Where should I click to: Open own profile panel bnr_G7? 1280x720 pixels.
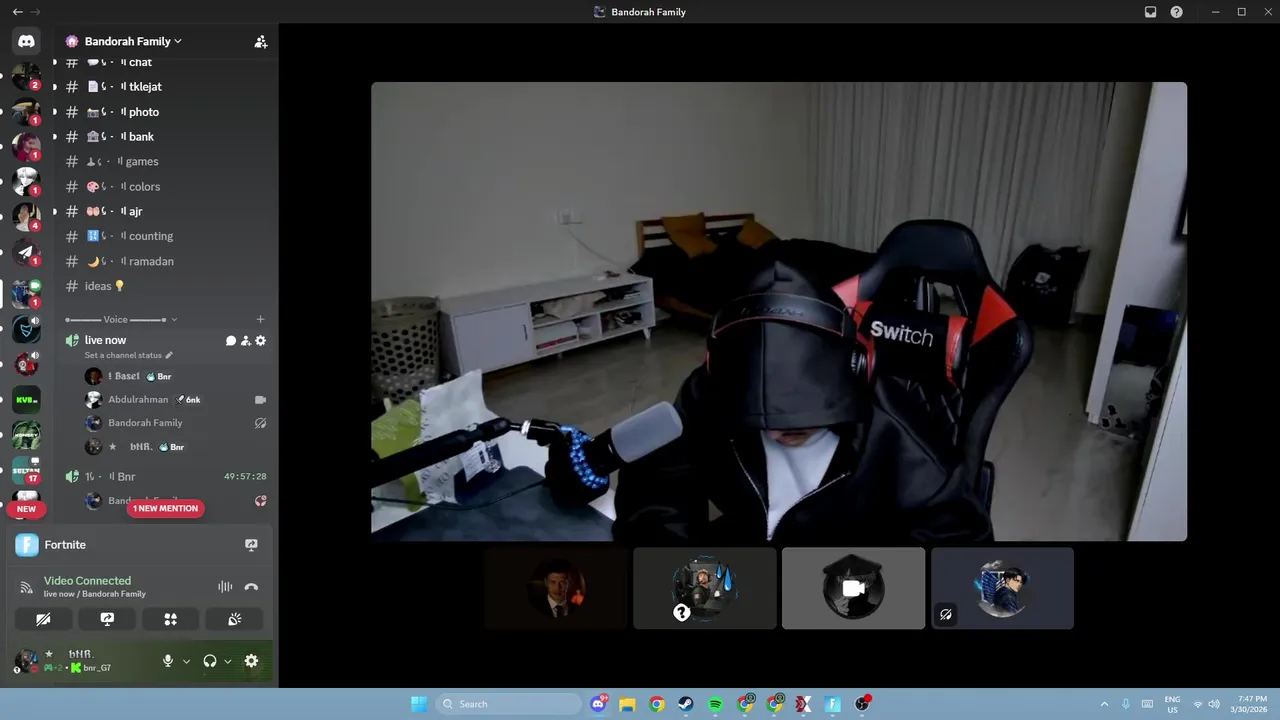click(82, 661)
